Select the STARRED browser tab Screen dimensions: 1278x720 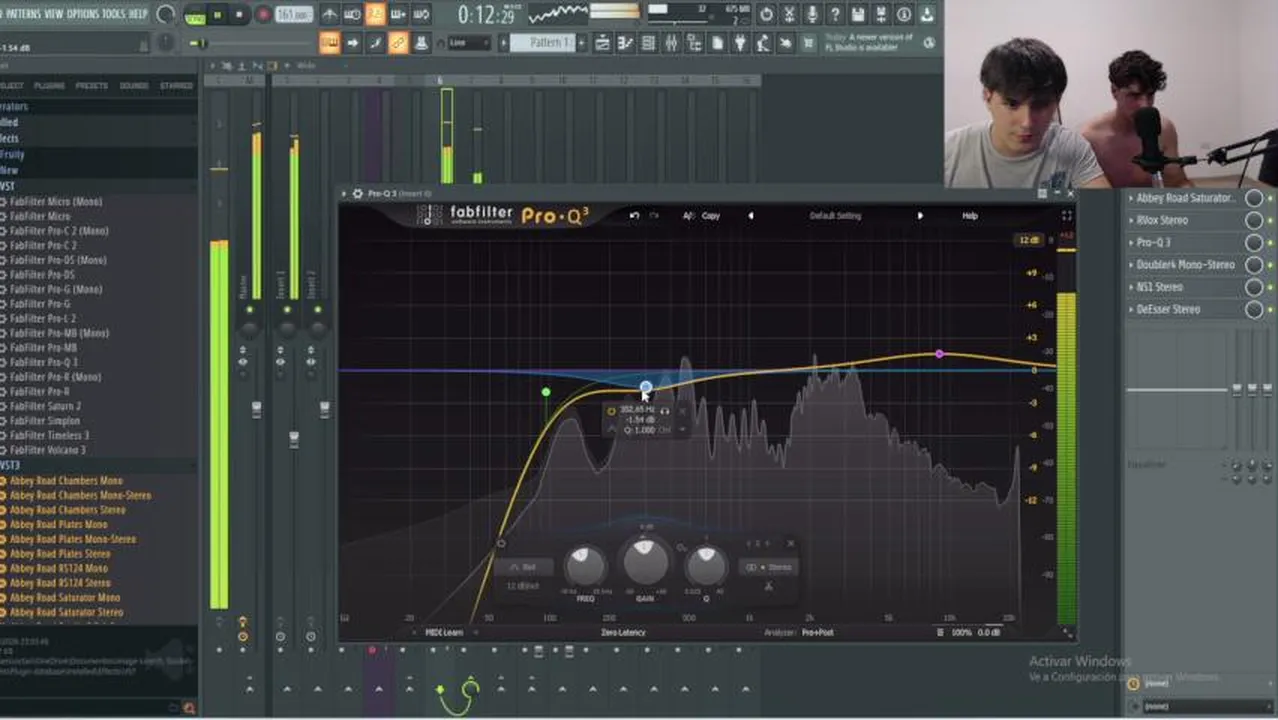coord(177,86)
